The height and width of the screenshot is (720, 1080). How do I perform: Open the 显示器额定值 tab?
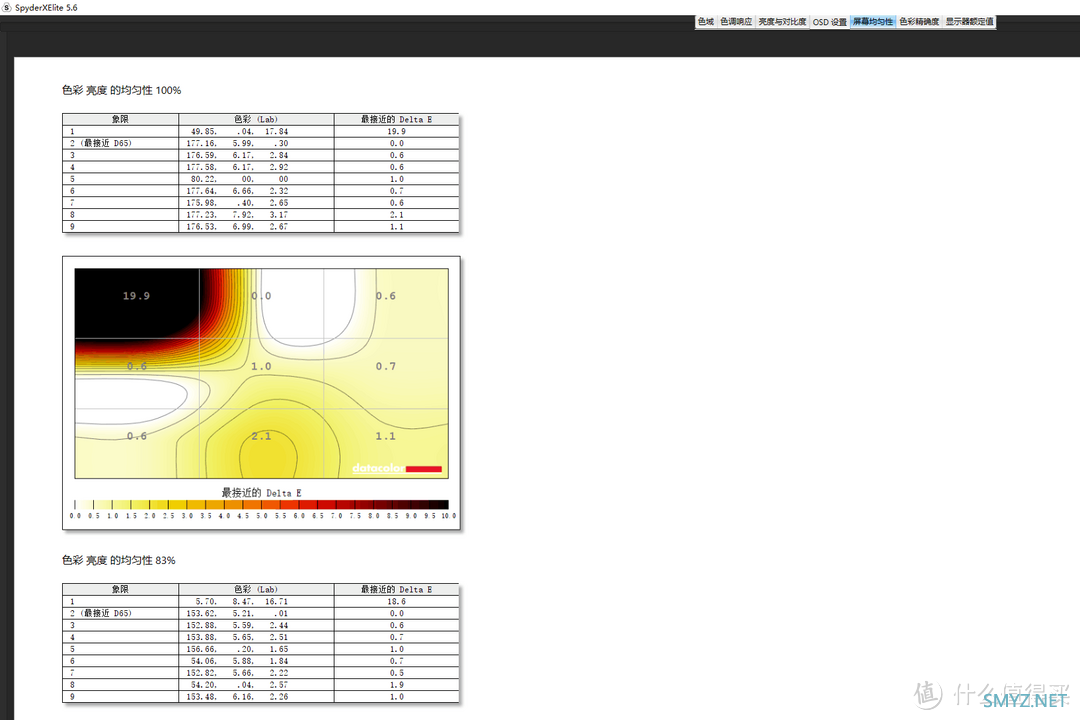pos(970,22)
